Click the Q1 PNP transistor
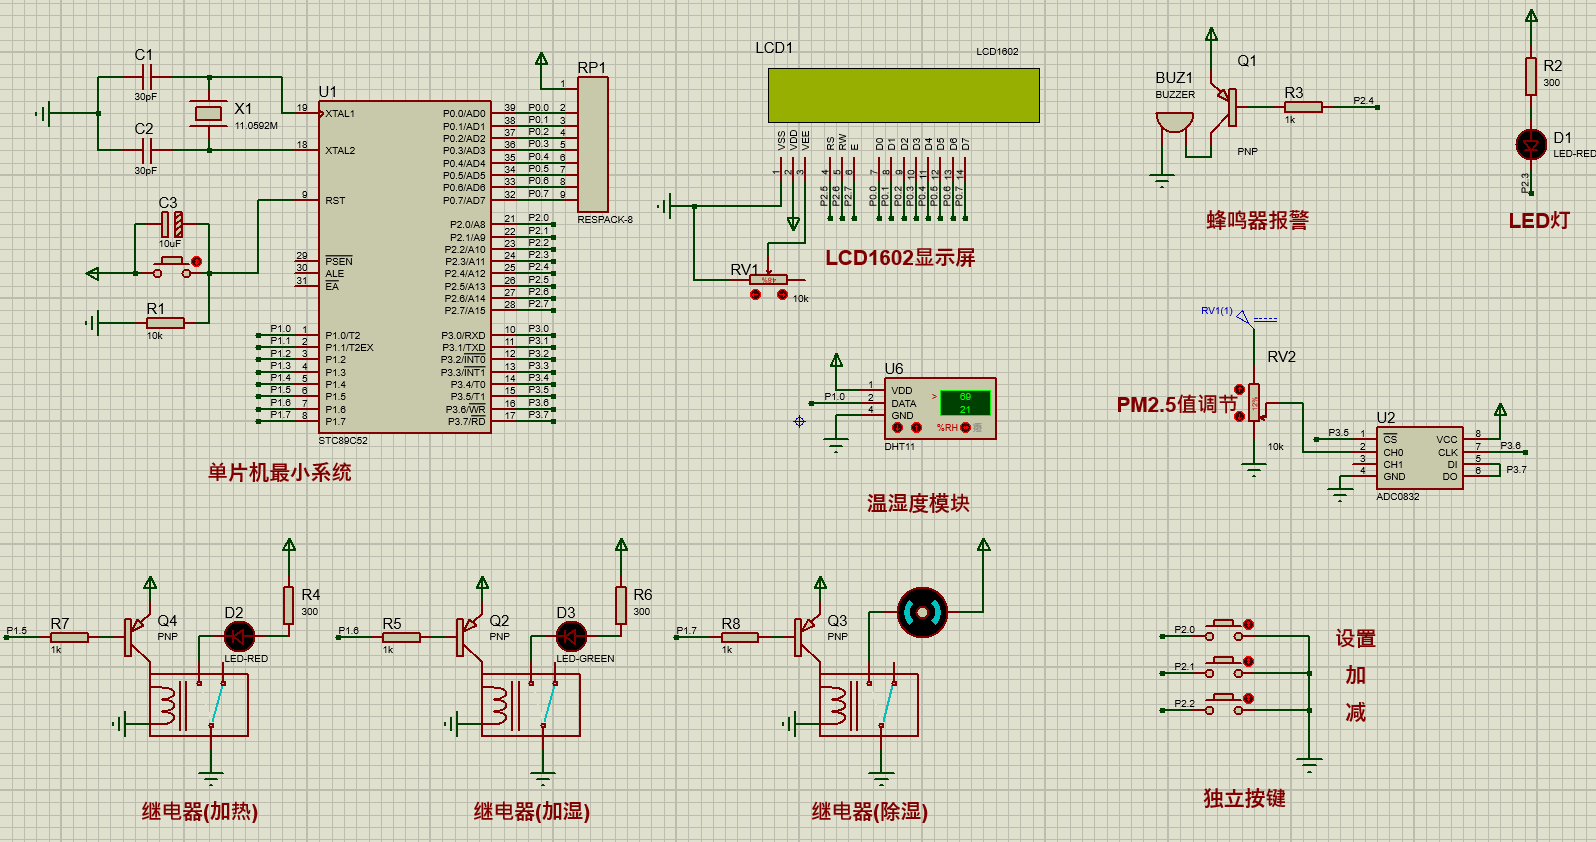 pos(1228,106)
